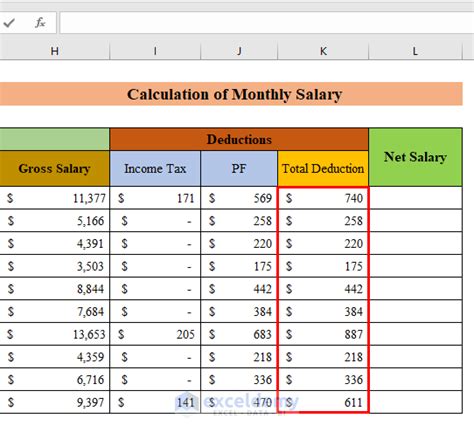Select total deduction cell 442
This screenshot has height=432, width=474.
pos(323,289)
